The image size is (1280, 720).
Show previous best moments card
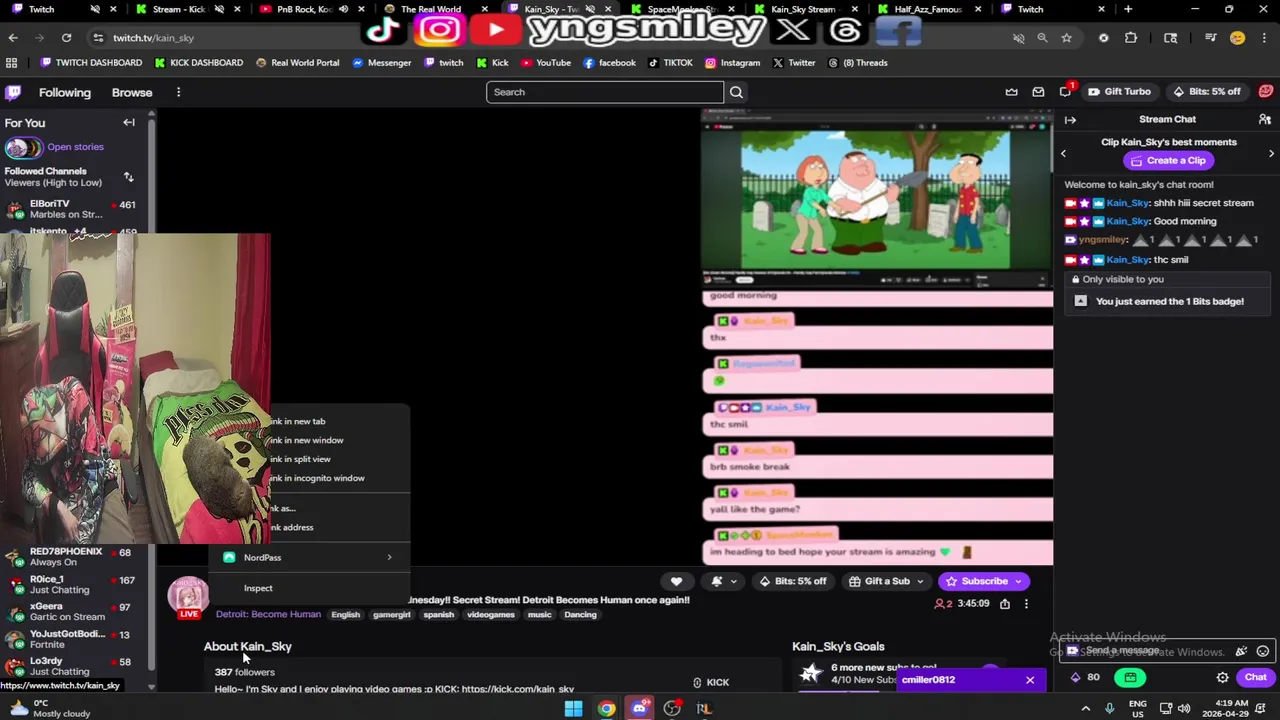[x=1063, y=154]
